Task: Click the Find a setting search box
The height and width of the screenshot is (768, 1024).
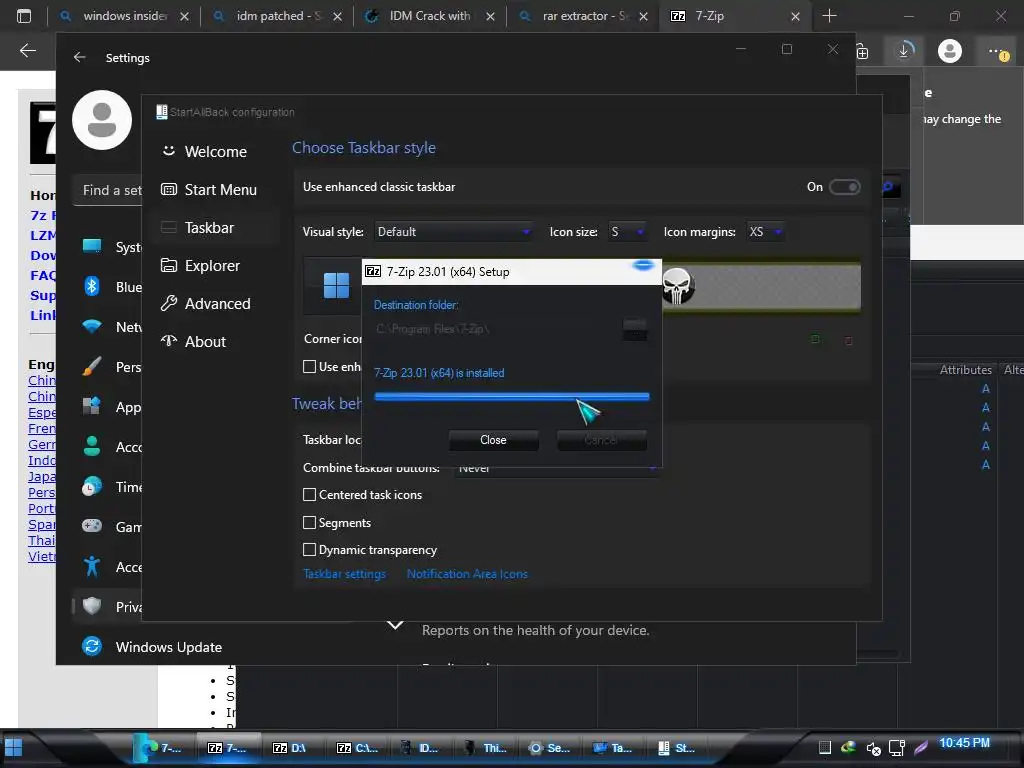Action: (x=108, y=191)
